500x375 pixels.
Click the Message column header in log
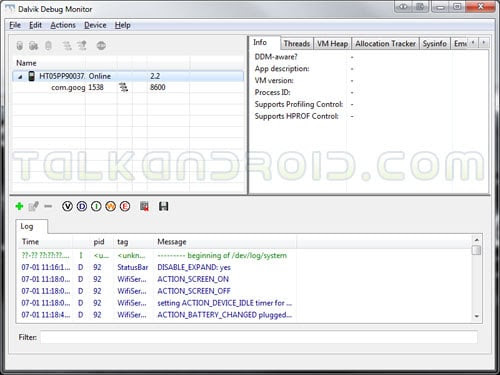point(225,242)
